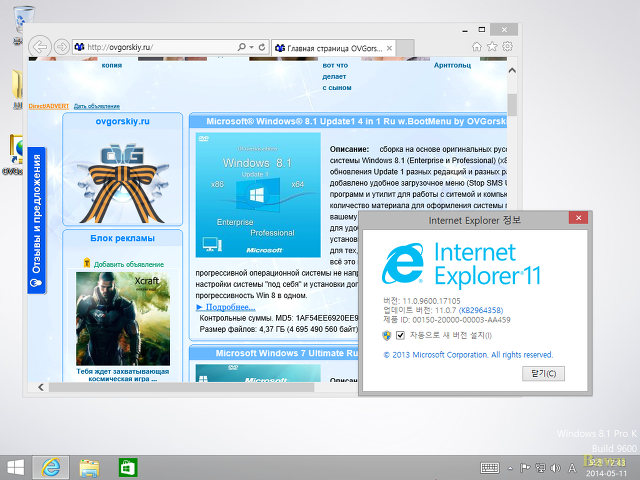Viewport: 640px width, 480px height.
Task: Click the taskbar date 2014-05-11
Action: pos(606,473)
